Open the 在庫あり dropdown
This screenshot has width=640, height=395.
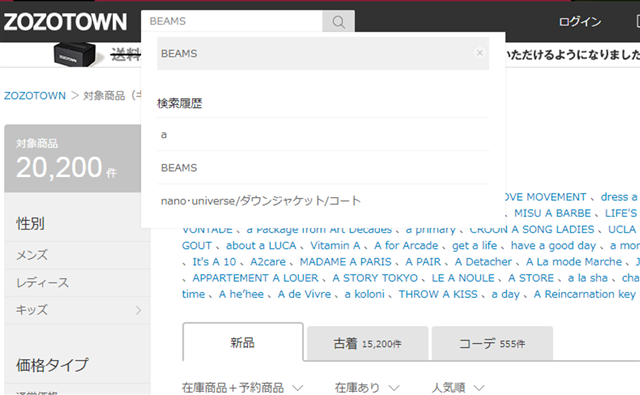pos(367,387)
